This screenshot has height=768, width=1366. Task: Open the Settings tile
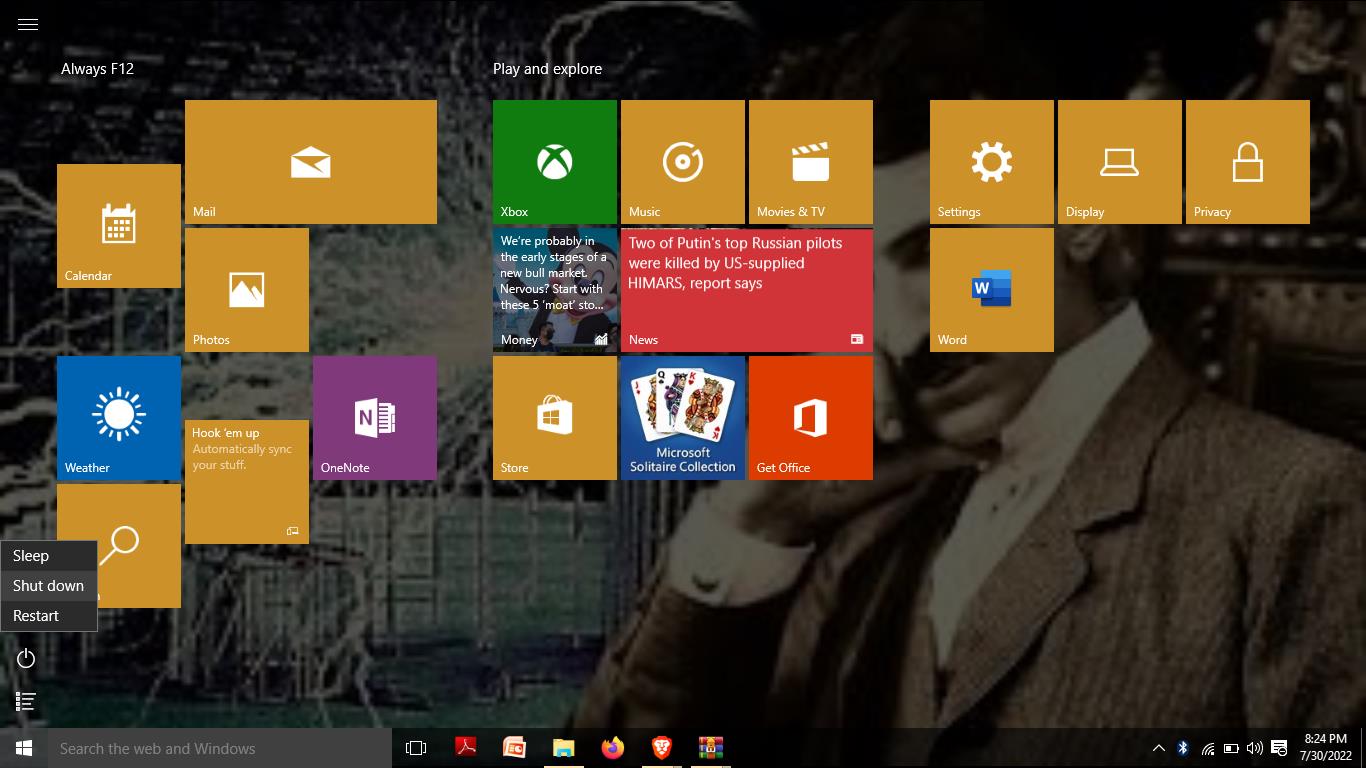[x=992, y=162]
